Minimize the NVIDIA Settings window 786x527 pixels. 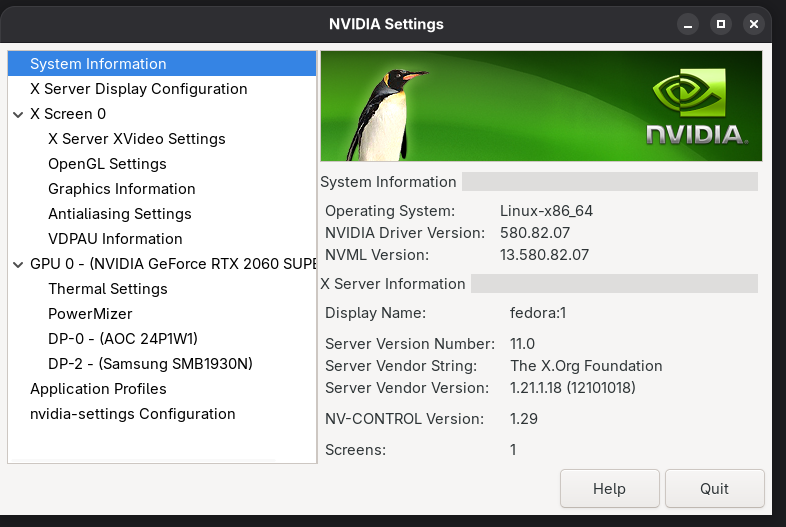click(x=688, y=24)
